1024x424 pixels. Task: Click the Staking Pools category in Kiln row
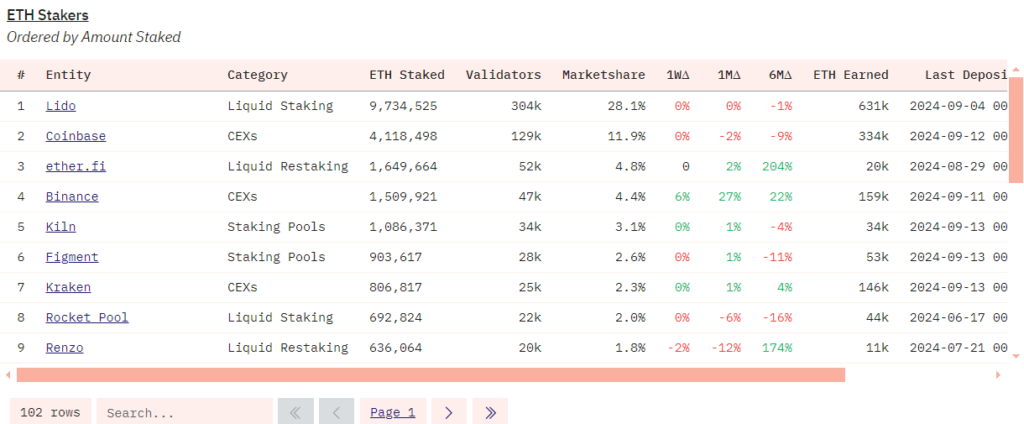[x=276, y=227]
